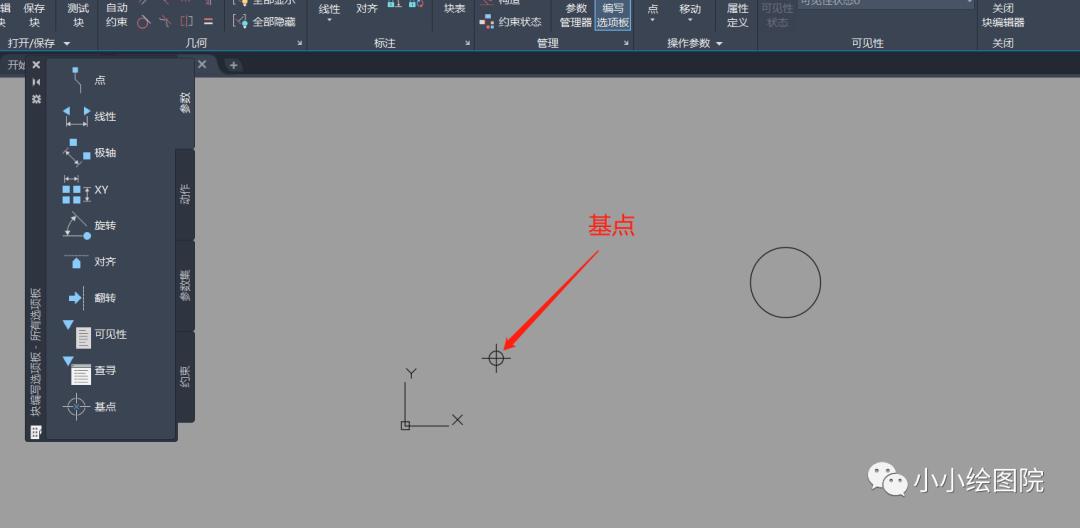Image resolution: width=1080 pixels, height=528 pixels.
Task: Open the visibility state combo box
Action: (886, 3)
